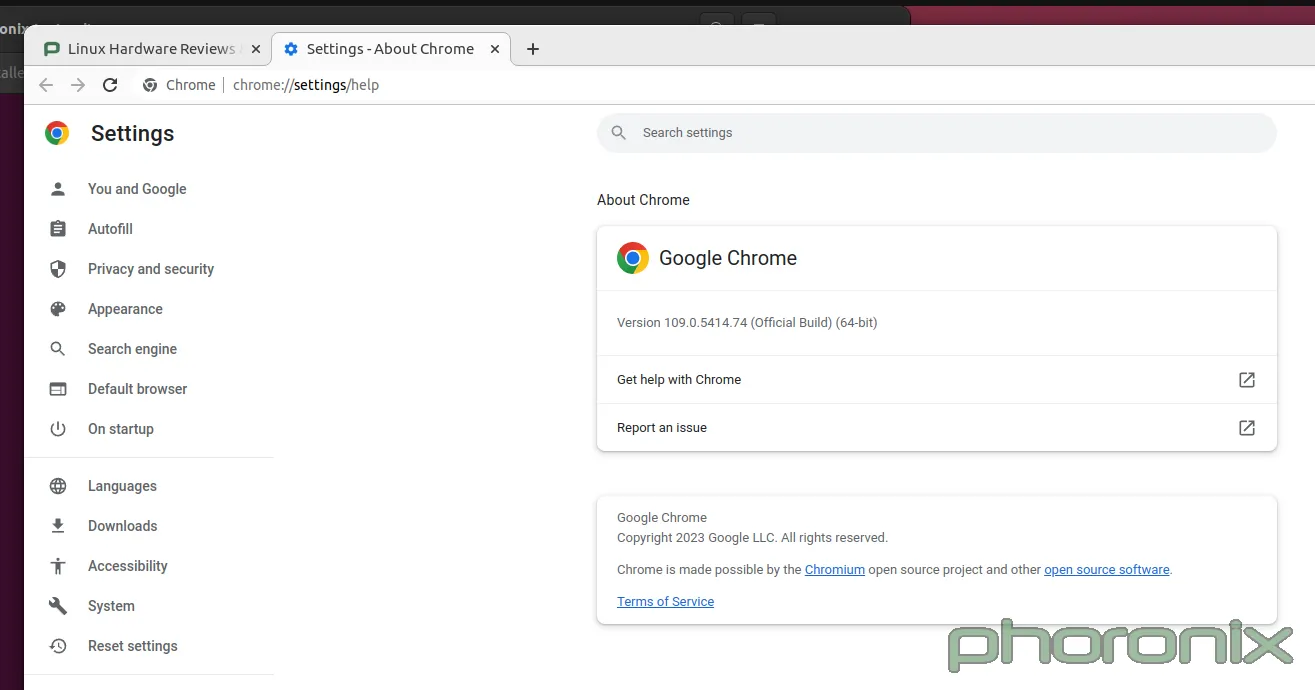Open Languages settings
This screenshot has height=690, width=1315.
pyautogui.click(x=122, y=486)
